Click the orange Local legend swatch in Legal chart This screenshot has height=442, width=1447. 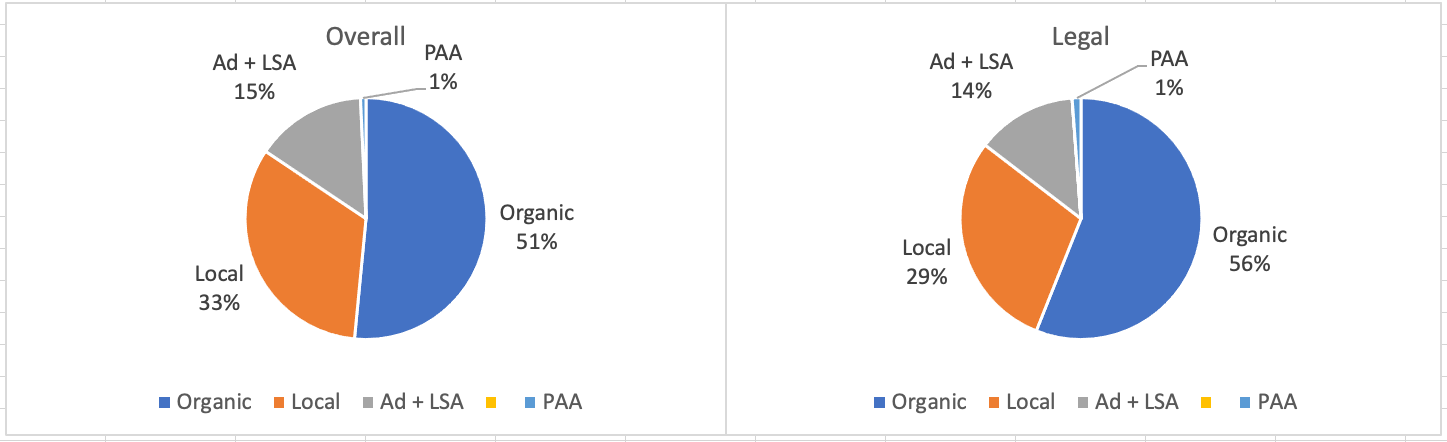[994, 403]
